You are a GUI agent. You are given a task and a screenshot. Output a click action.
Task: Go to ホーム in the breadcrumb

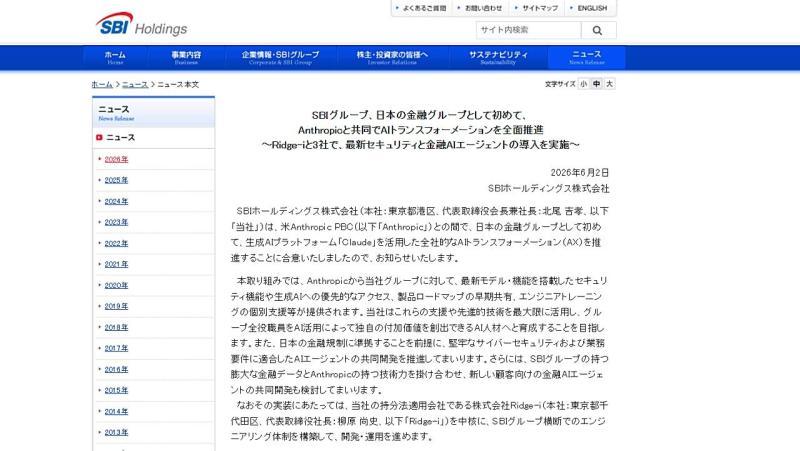102,85
